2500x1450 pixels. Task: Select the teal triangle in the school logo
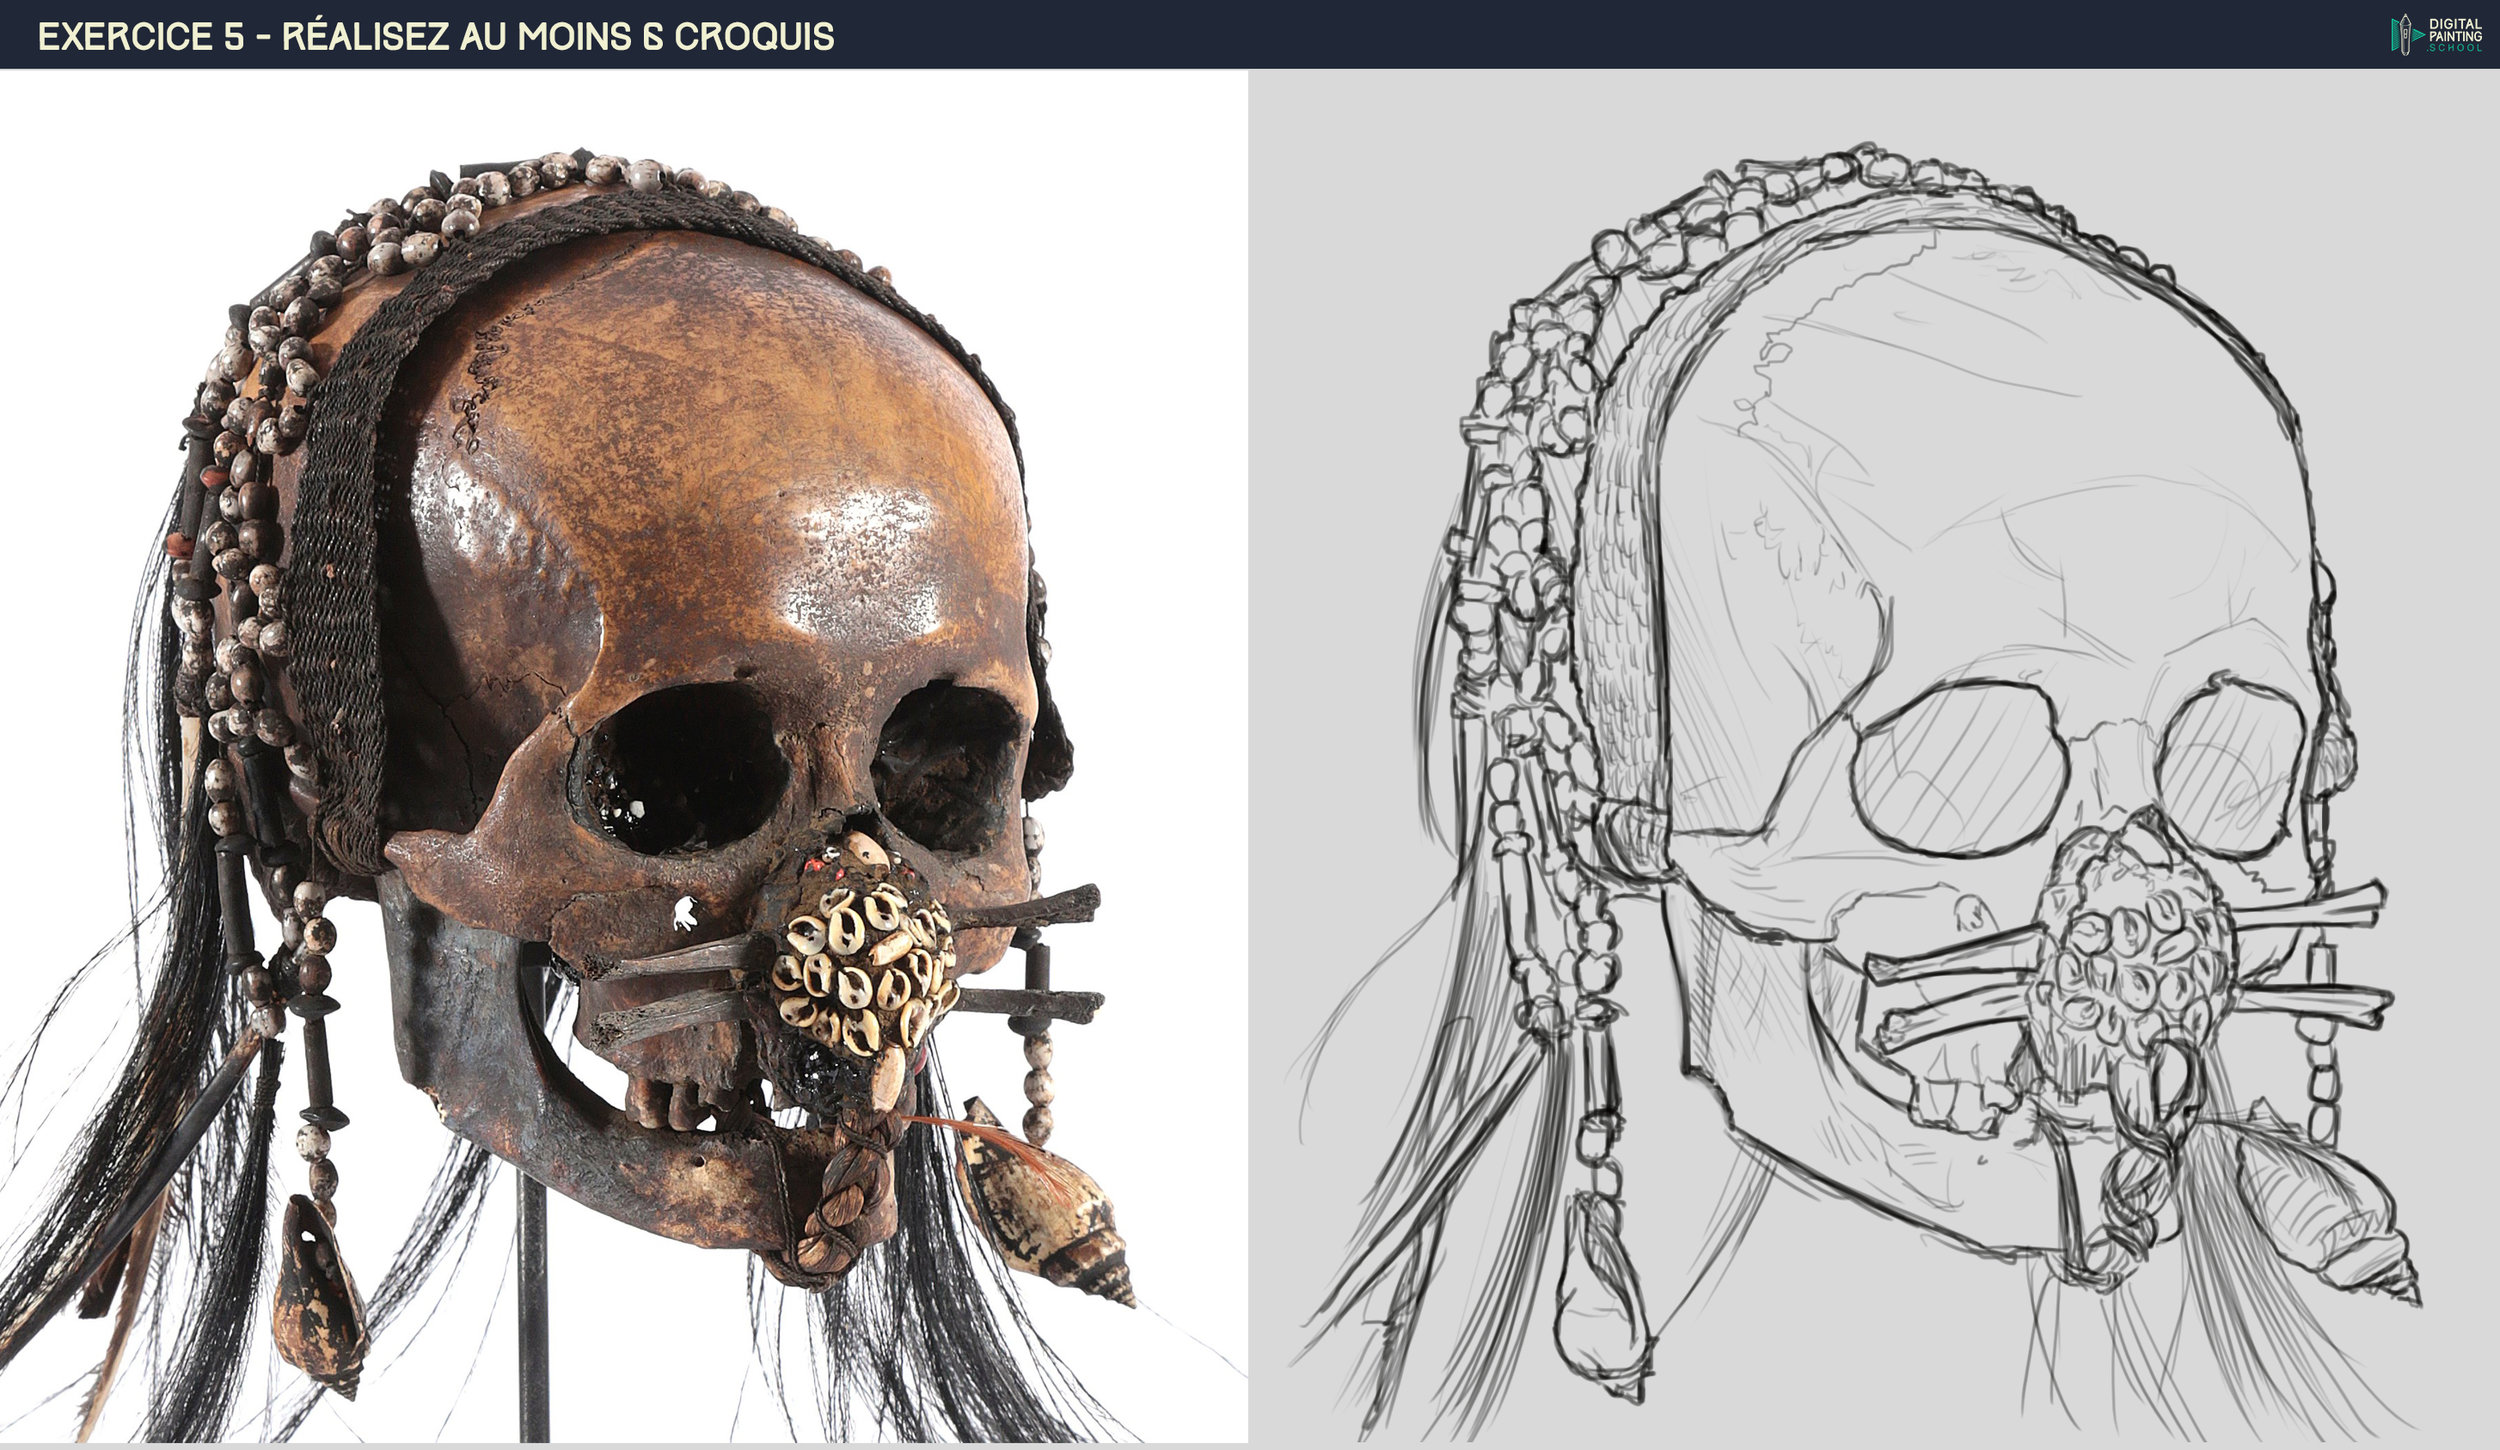(x=2418, y=35)
